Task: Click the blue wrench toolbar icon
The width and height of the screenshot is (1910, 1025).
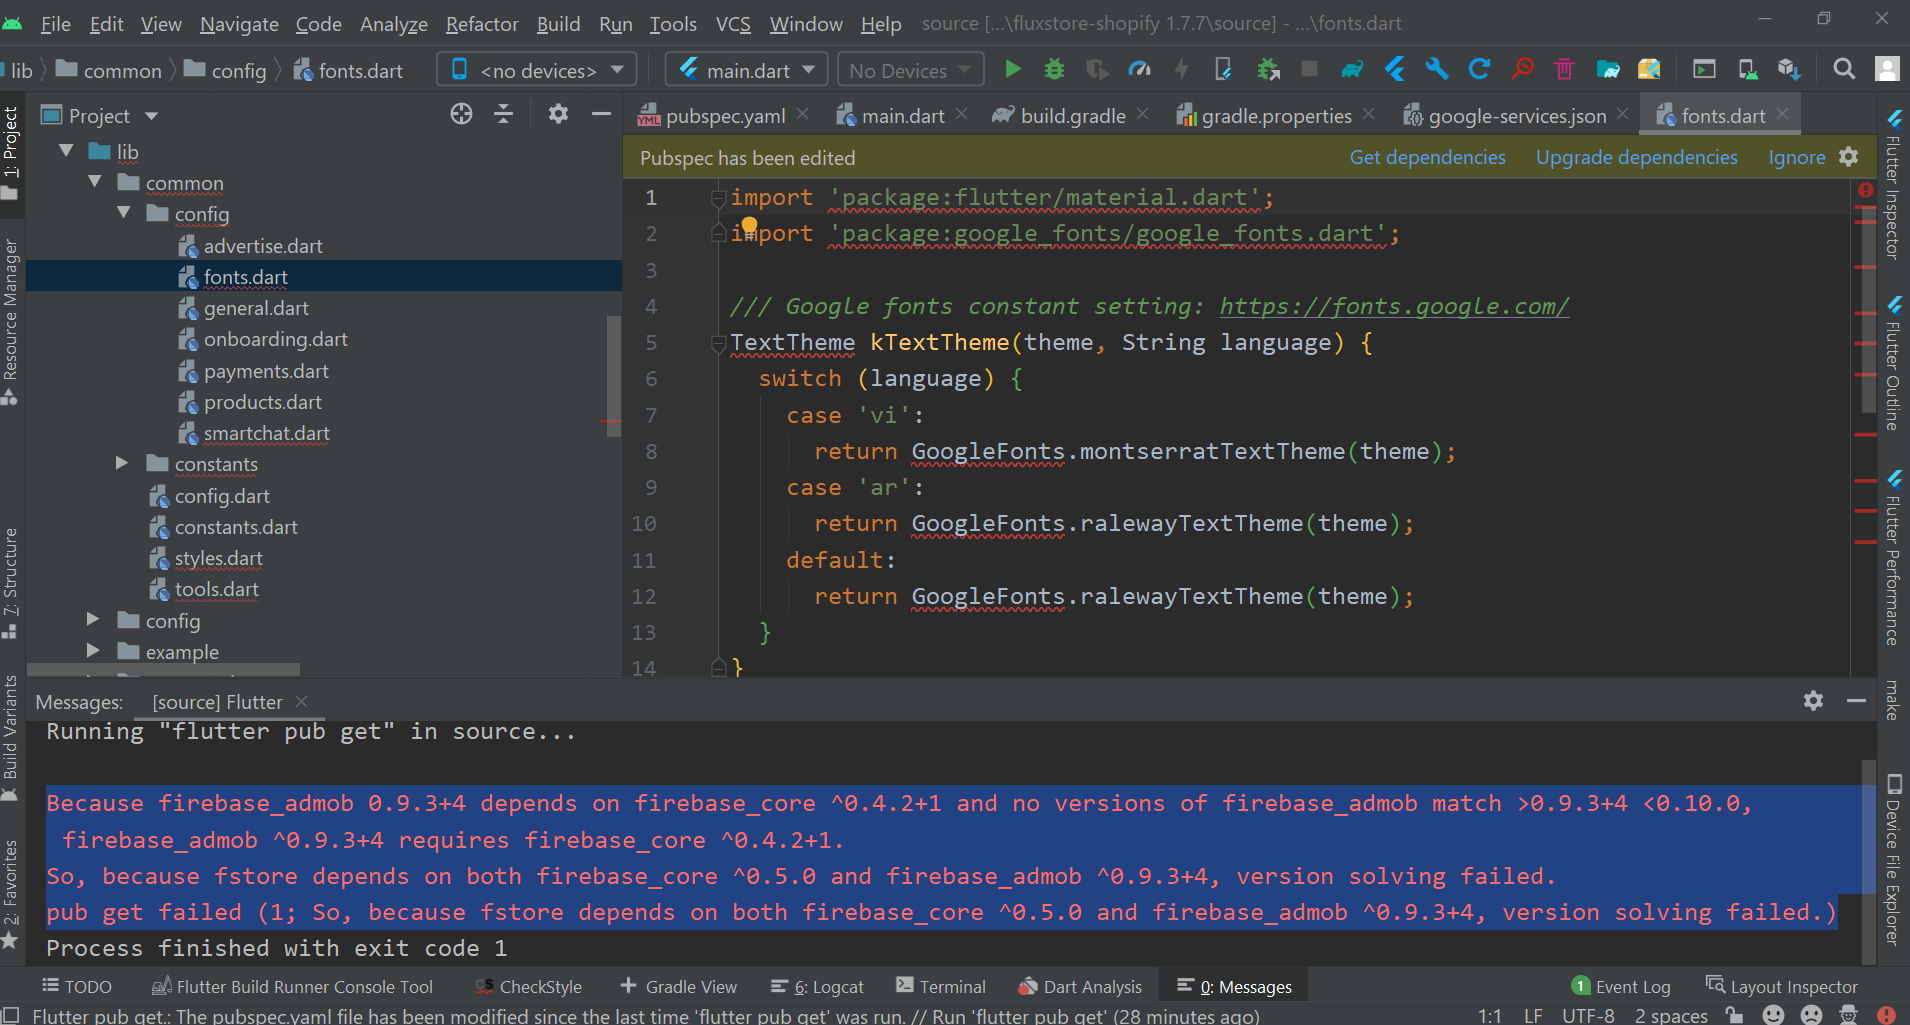Action: [1436, 69]
